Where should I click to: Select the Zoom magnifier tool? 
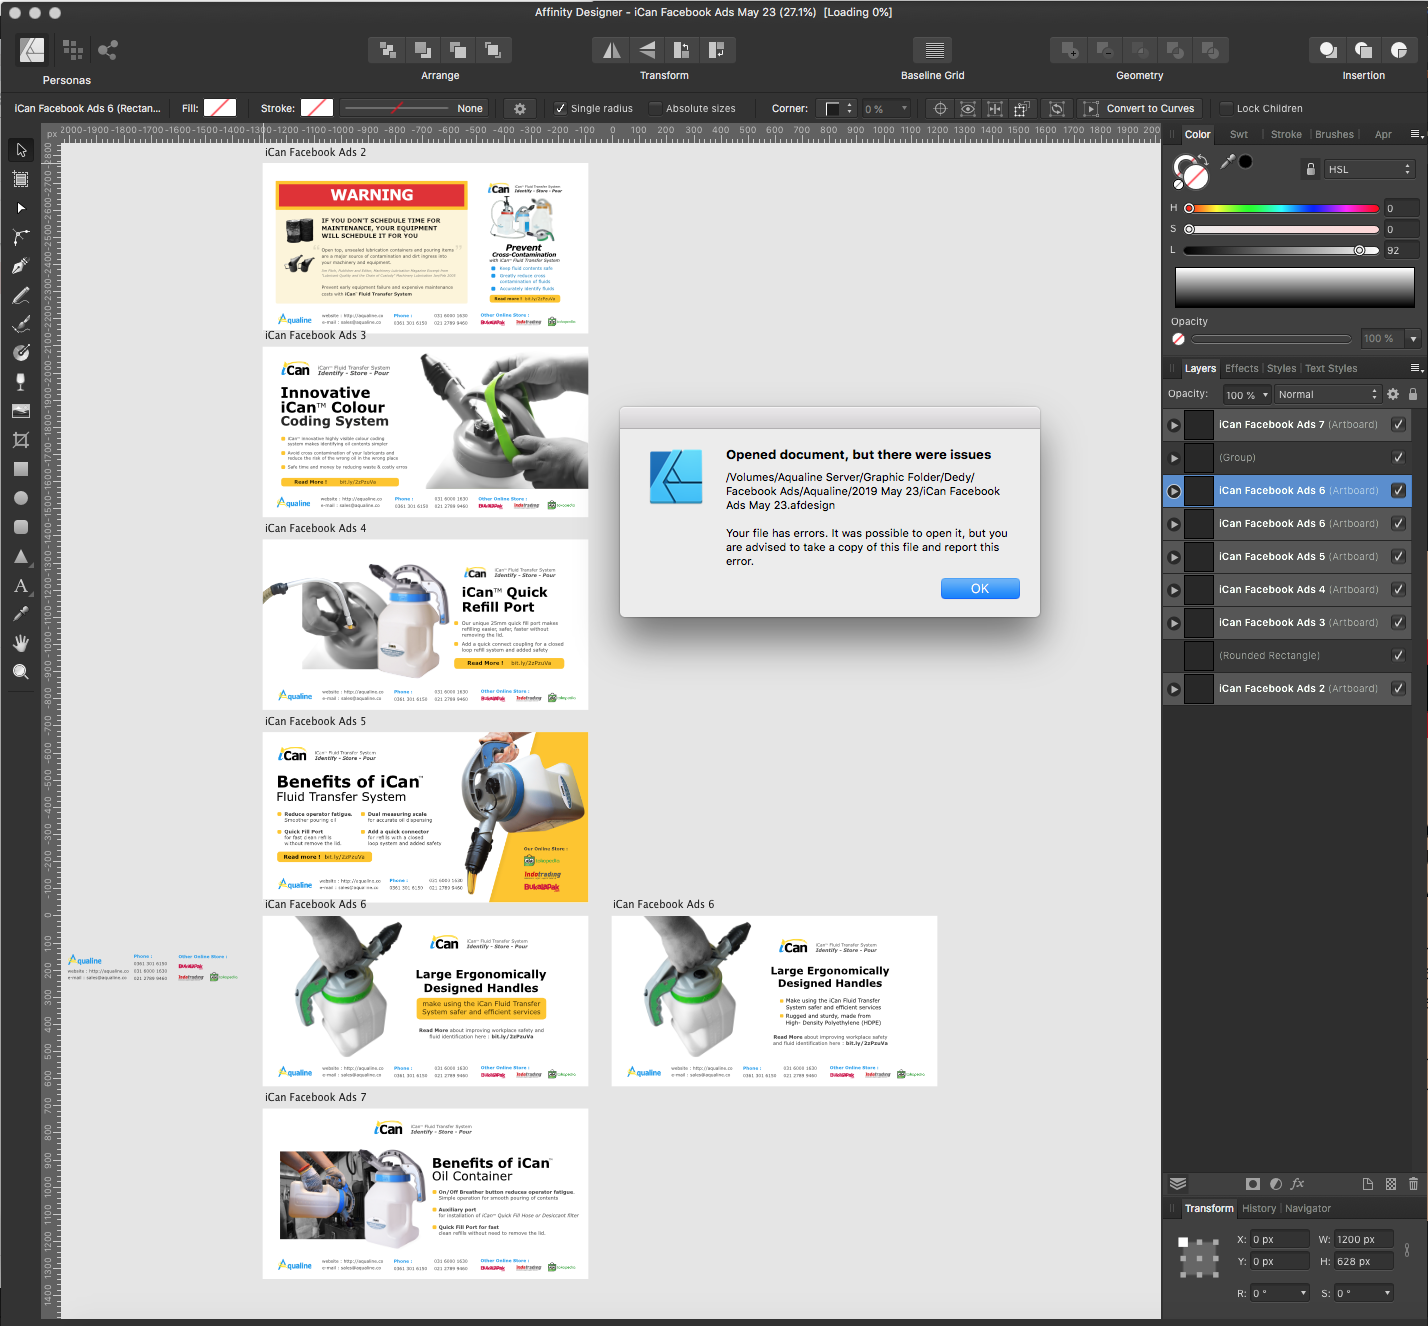21,672
